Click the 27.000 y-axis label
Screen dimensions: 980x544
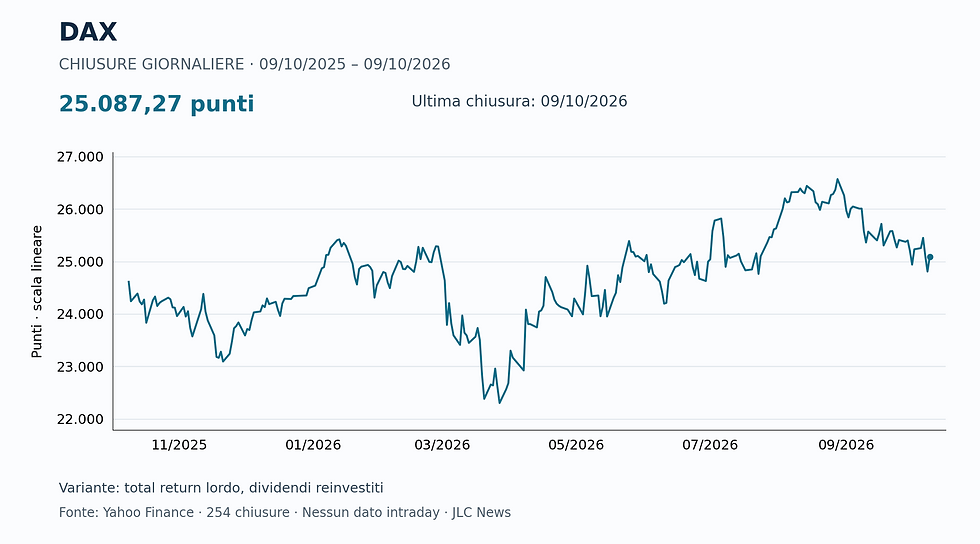pyautogui.click(x=80, y=157)
